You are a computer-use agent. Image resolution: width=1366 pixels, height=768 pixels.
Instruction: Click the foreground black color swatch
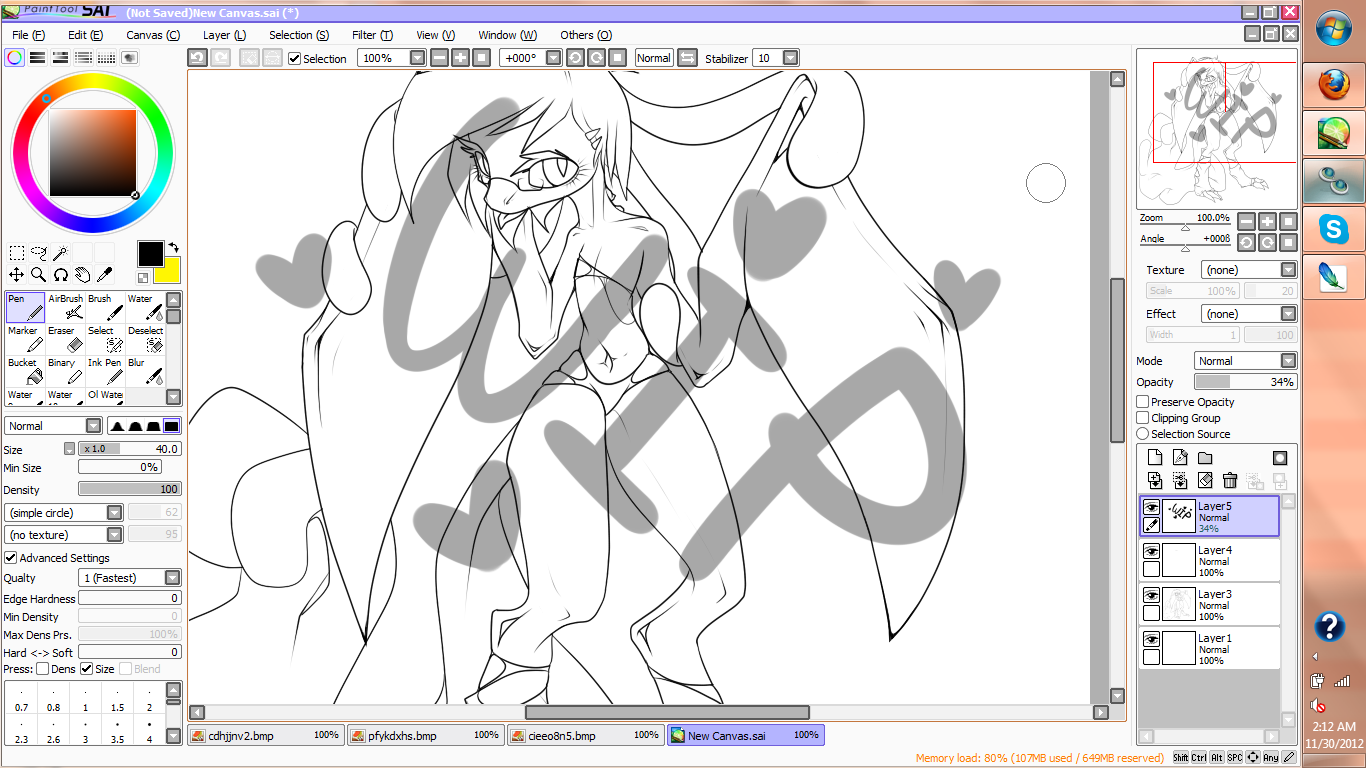pyautogui.click(x=150, y=253)
